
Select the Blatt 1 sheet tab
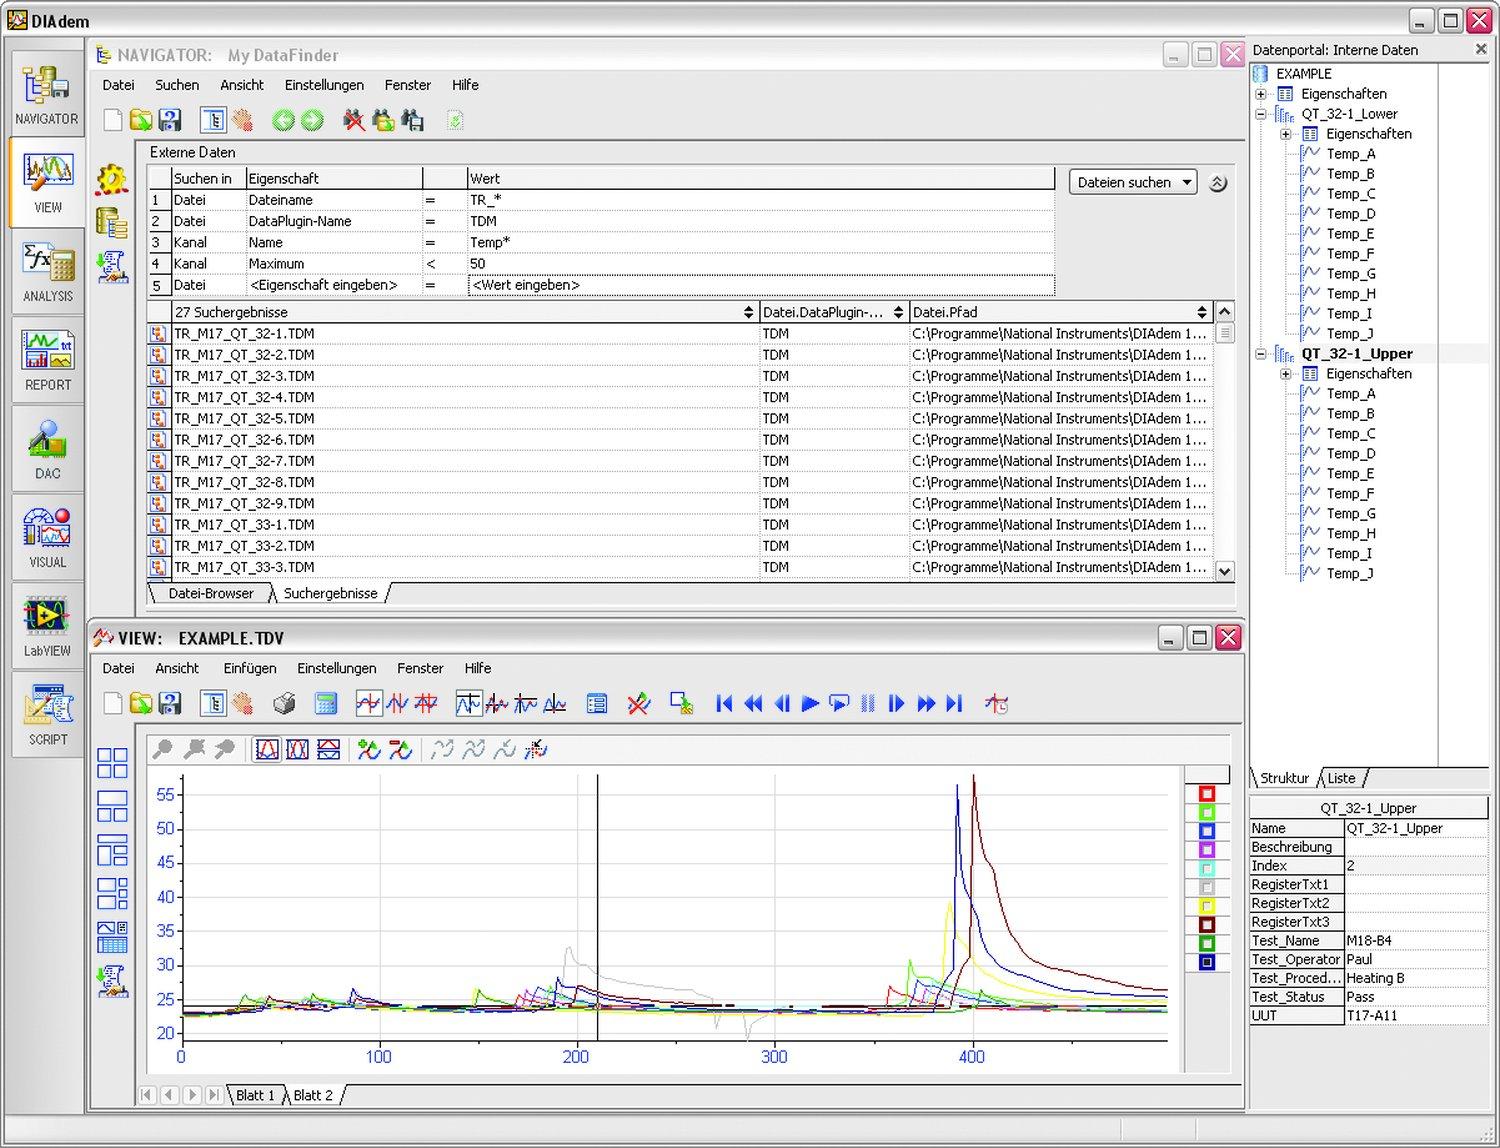click(x=255, y=1095)
